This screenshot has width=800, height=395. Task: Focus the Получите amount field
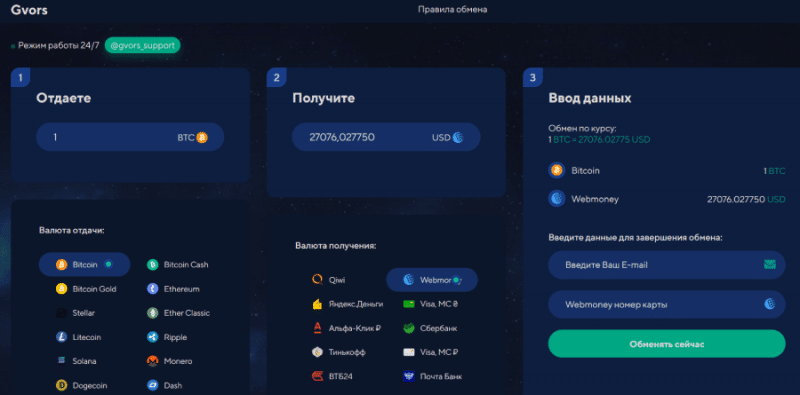[386, 137]
